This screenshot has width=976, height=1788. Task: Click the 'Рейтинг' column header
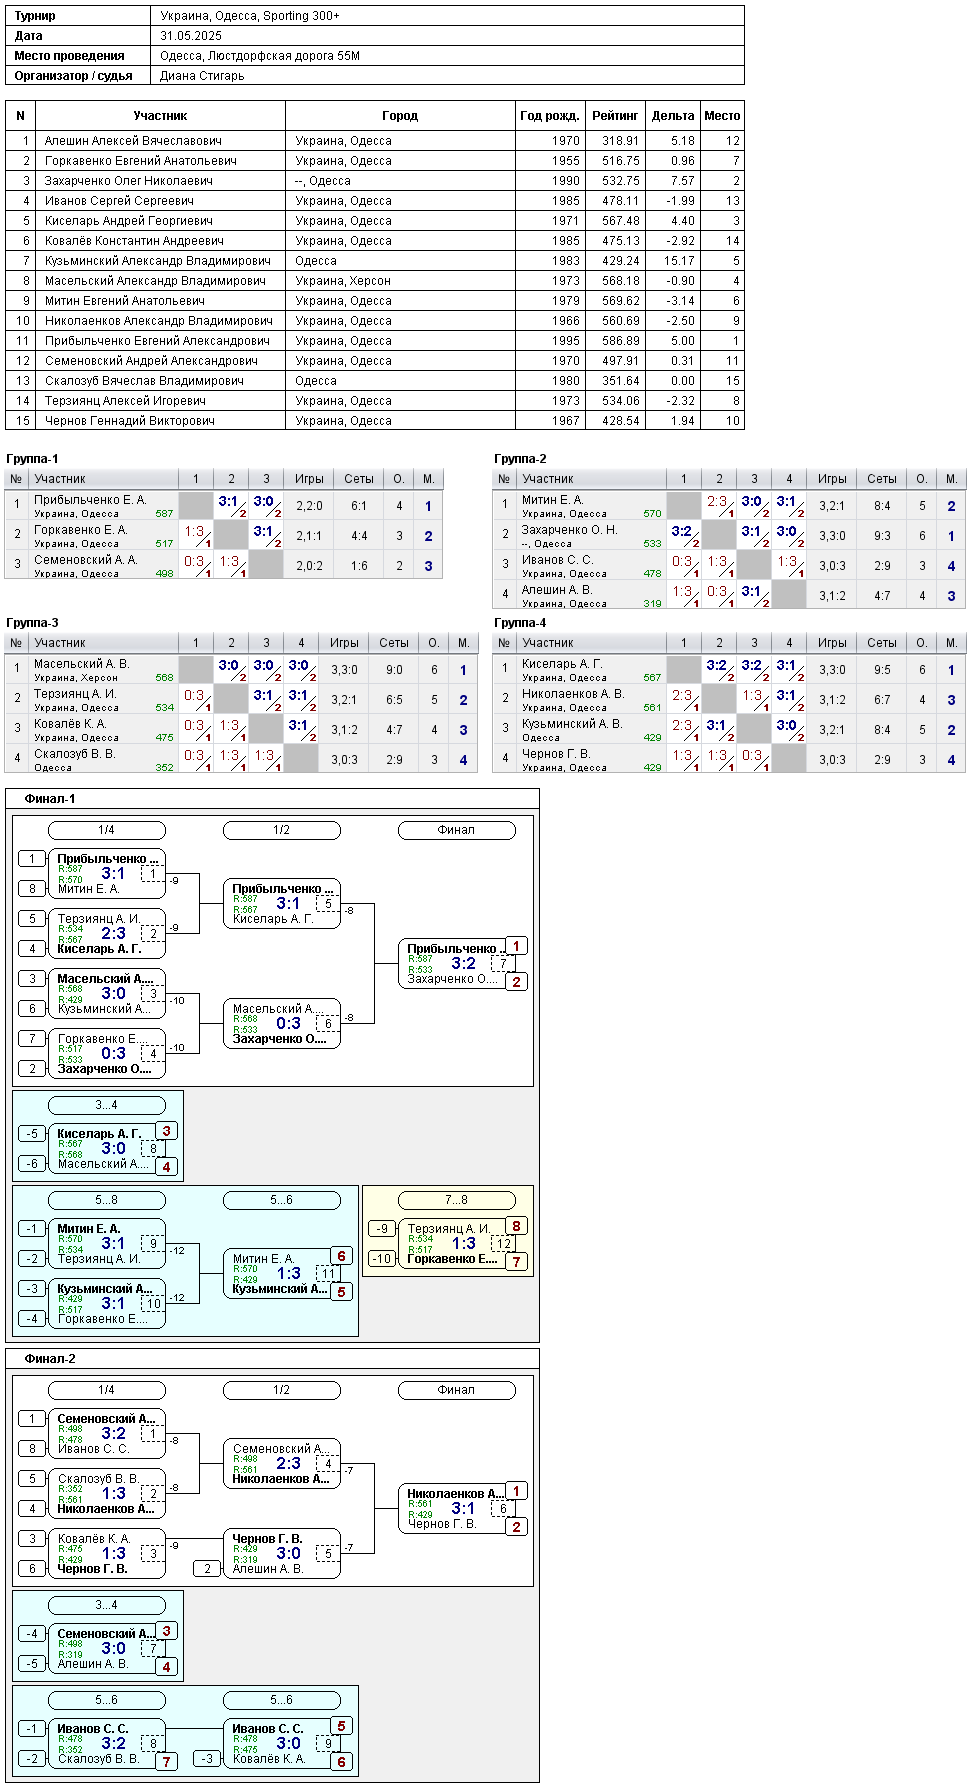click(615, 116)
